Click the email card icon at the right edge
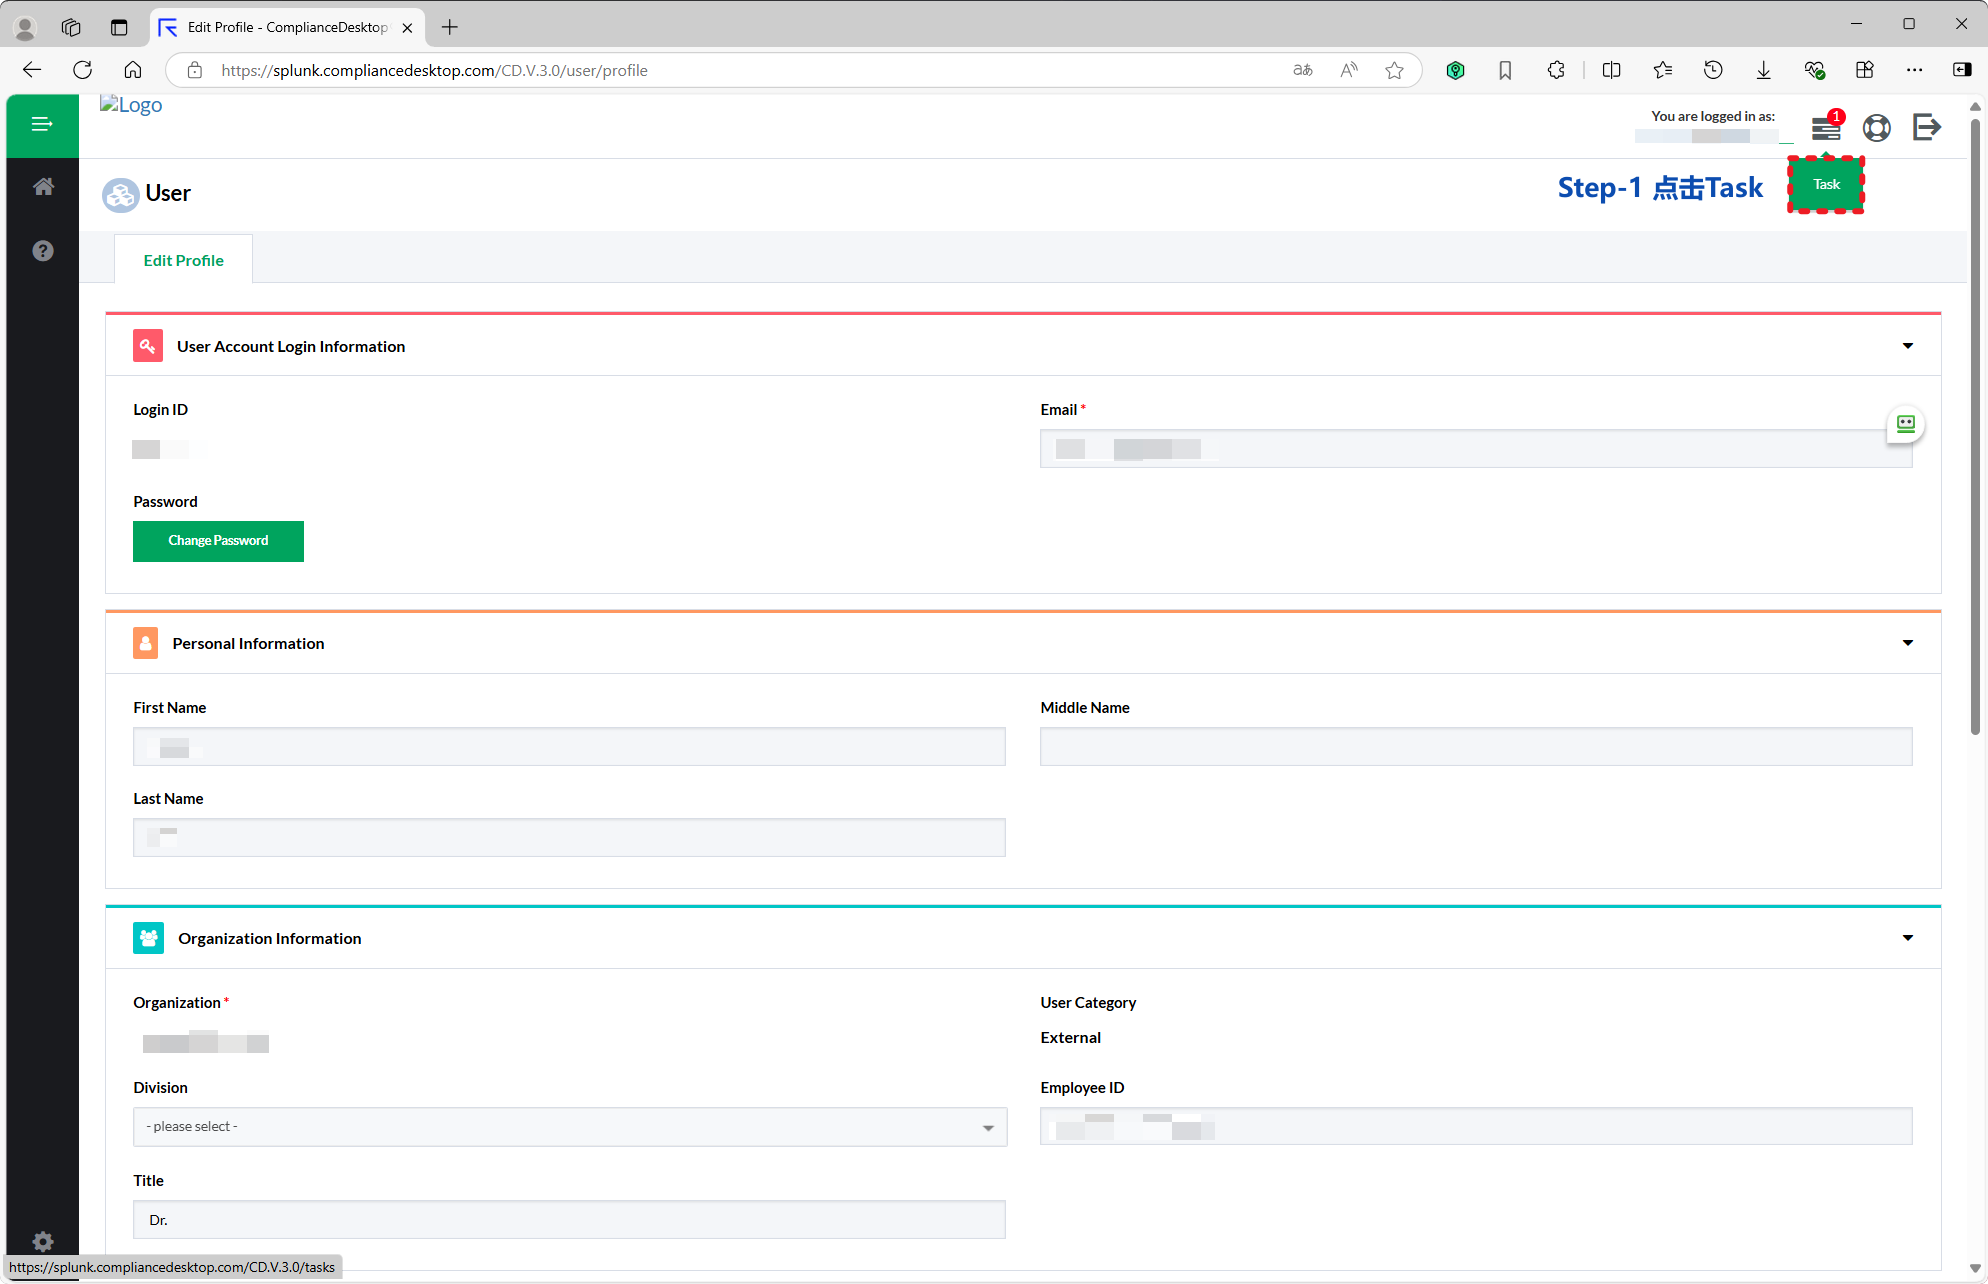Viewport: 1988px width, 1284px height. [x=1904, y=424]
